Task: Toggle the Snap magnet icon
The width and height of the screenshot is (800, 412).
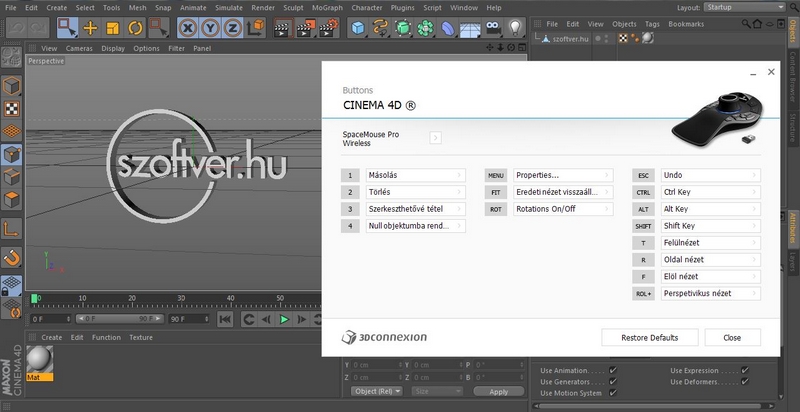Action: coord(12,258)
